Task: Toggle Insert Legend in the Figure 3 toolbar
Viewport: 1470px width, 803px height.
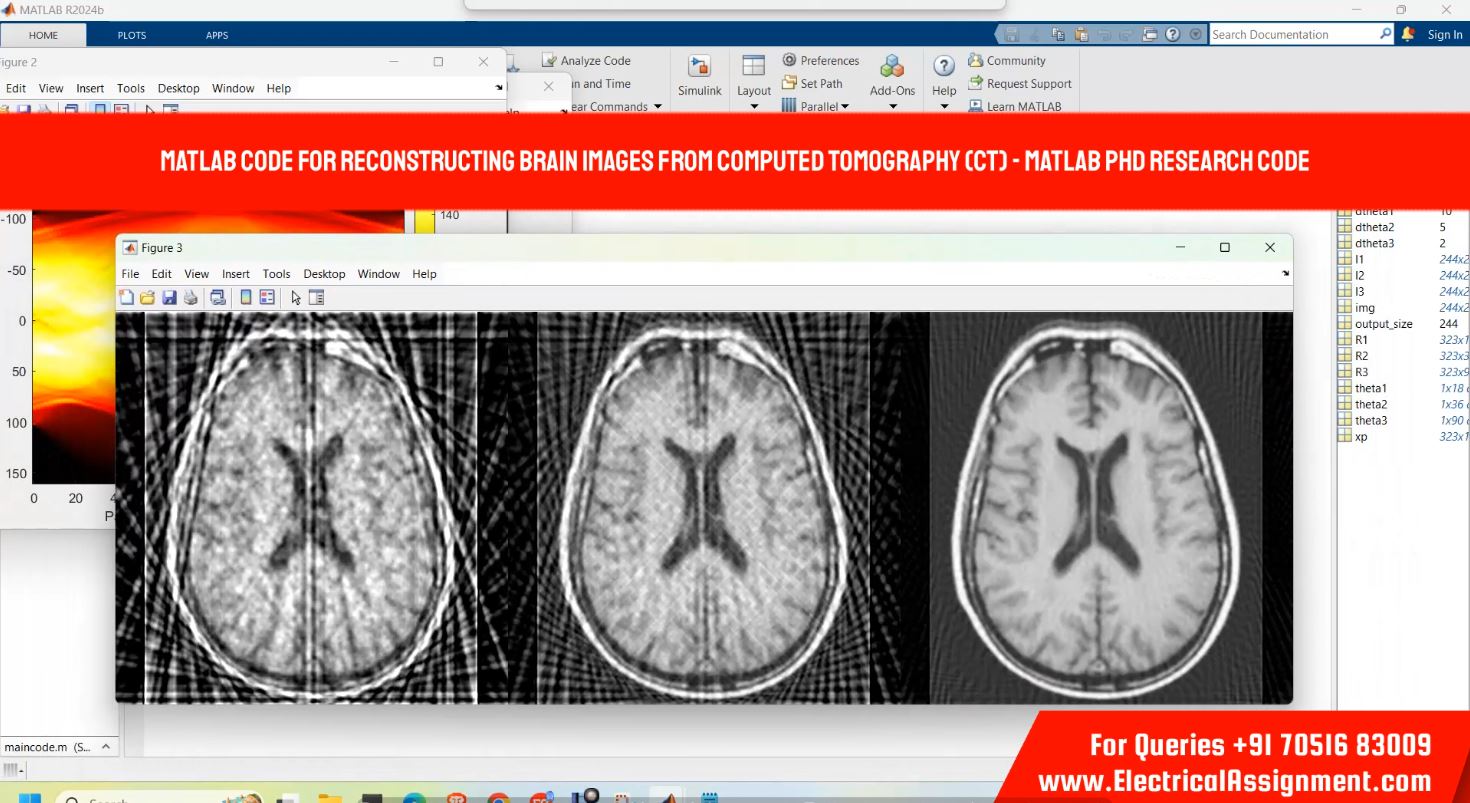Action: coord(267,297)
